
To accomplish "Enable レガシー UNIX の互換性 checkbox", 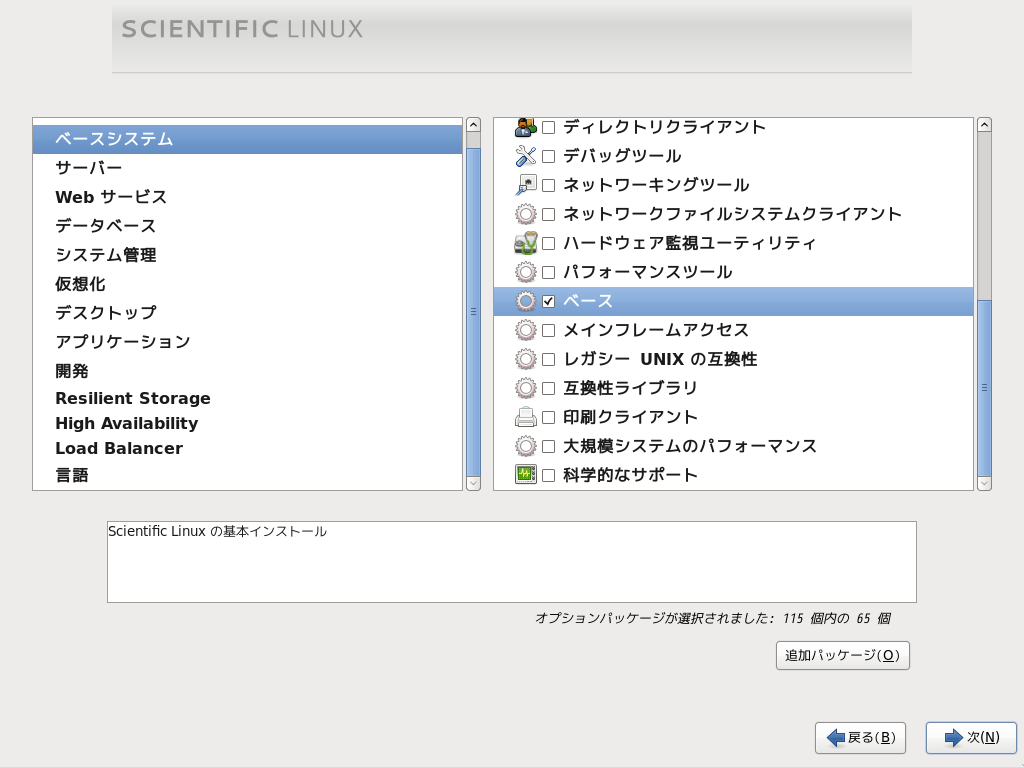I will point(549,359).
